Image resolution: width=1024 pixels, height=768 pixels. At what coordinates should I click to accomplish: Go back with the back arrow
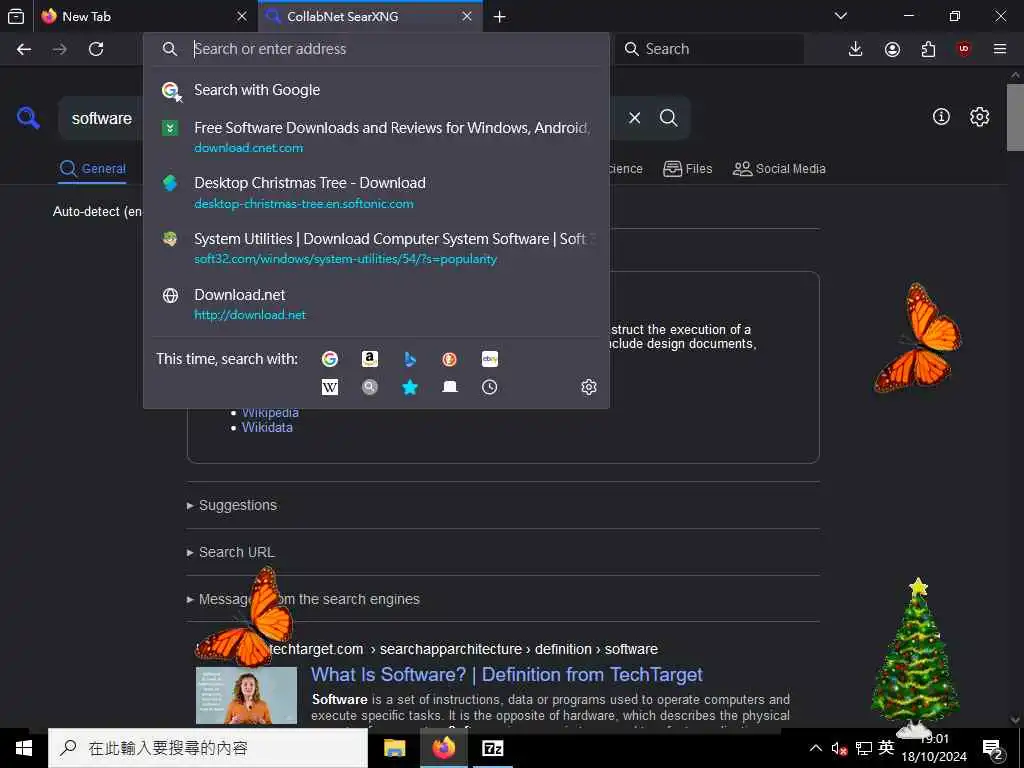point(24,49)
